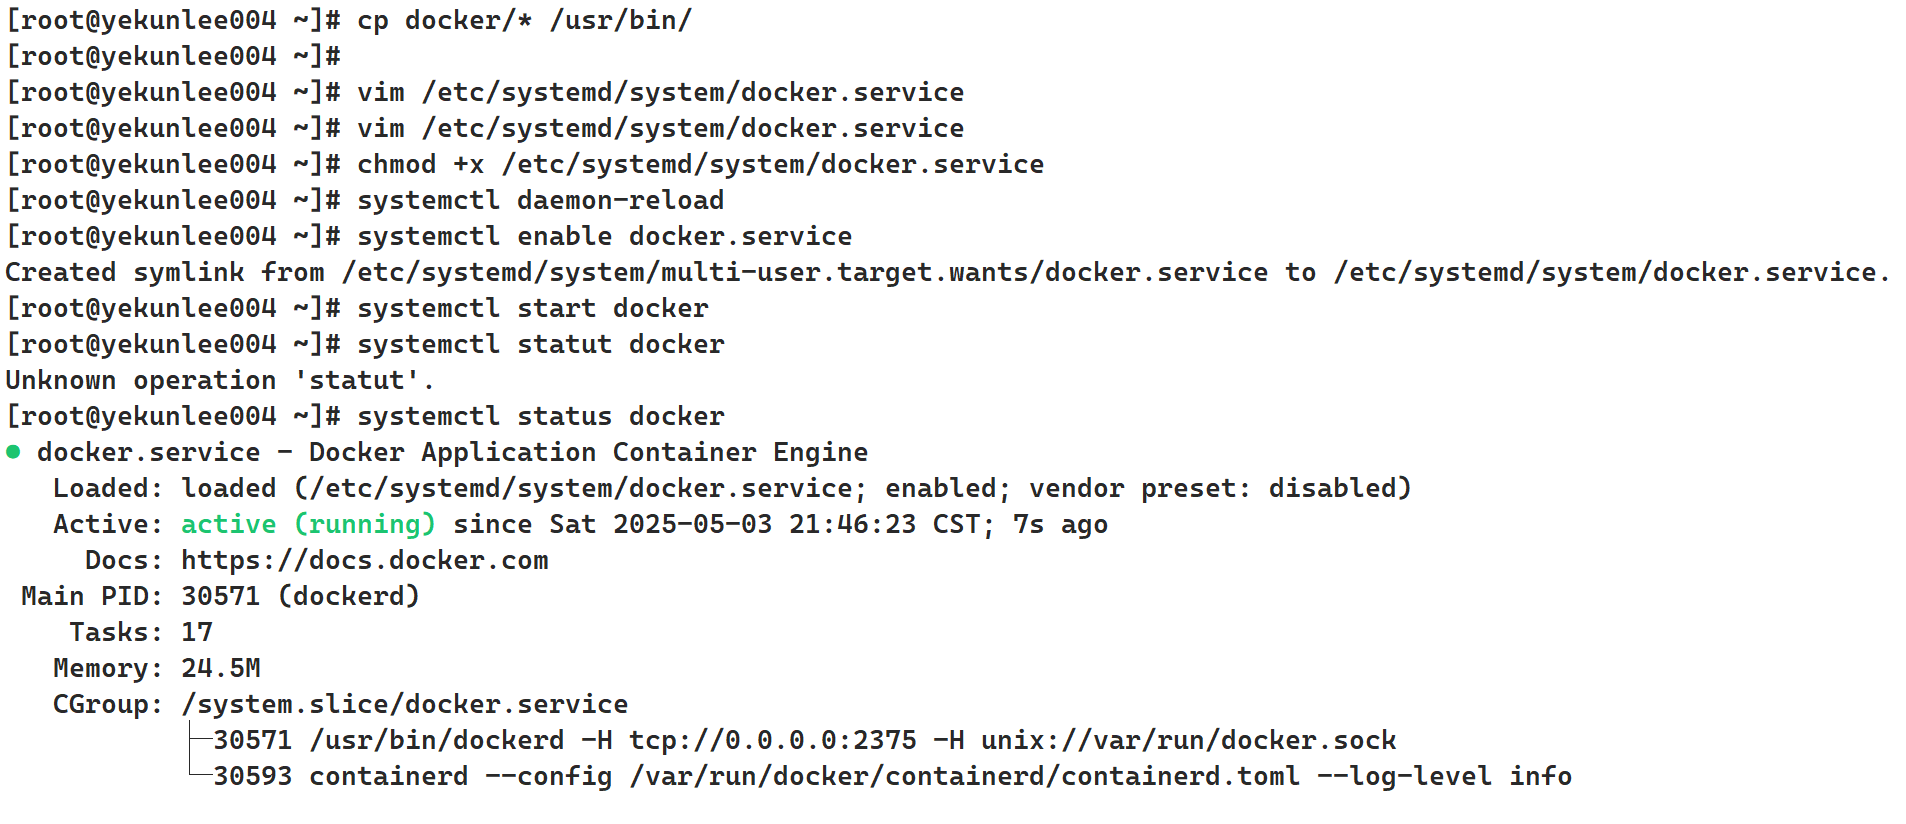The height and width of the screenshot is (824, 1906).
Task: Click the 'cp docker/* /usr/bin/' command
Action: [x=524, y=20]
